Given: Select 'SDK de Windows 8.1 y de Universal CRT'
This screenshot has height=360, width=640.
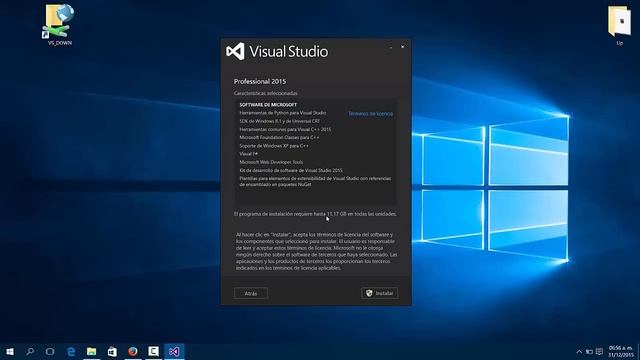Looking at the screenshot, I should 280,121.
